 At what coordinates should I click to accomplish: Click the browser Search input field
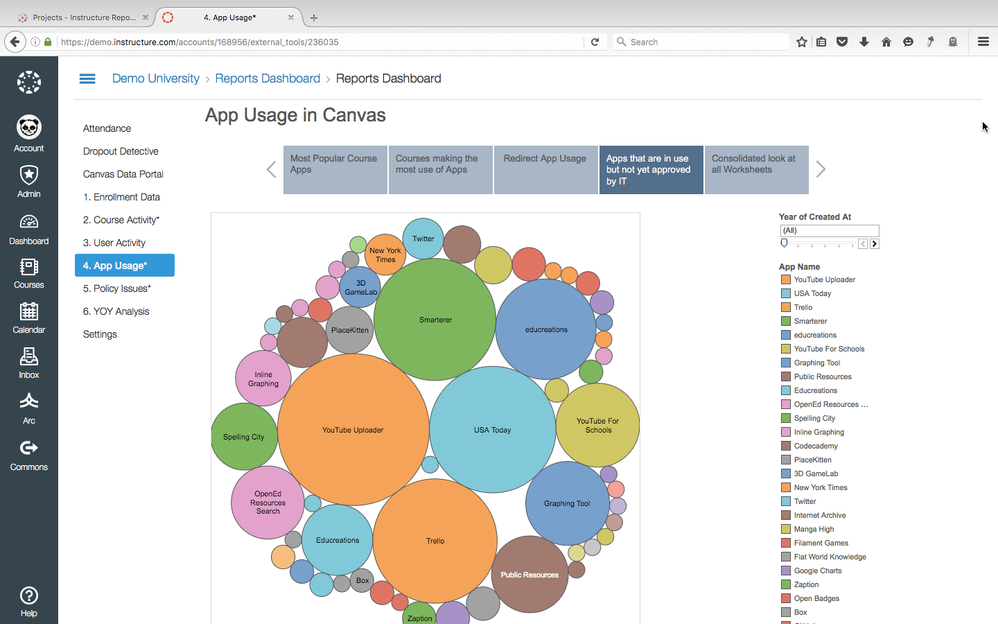700,42
